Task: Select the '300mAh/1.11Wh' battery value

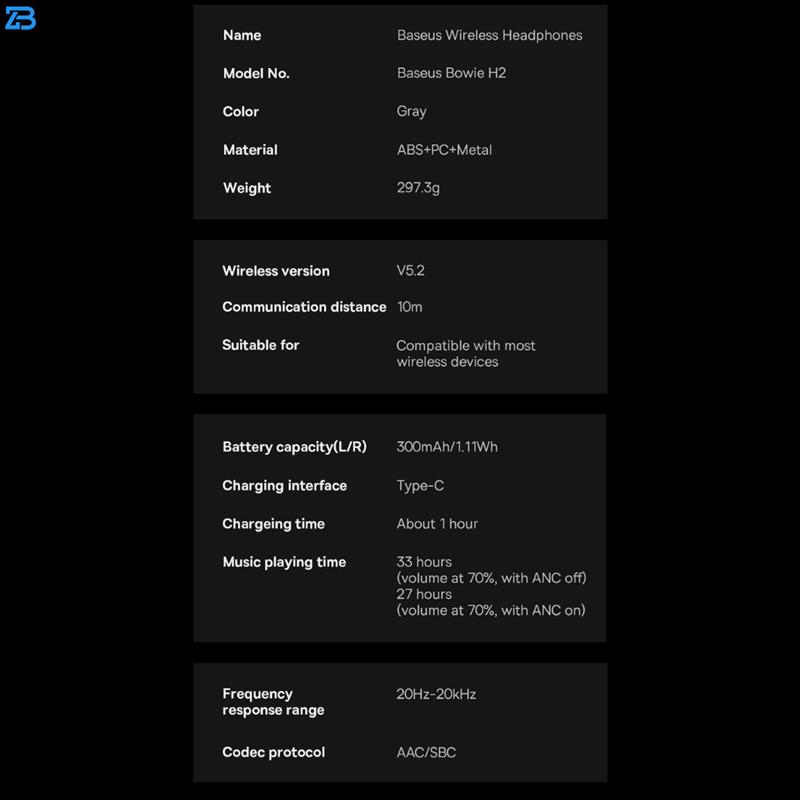Action: [447, 447]
